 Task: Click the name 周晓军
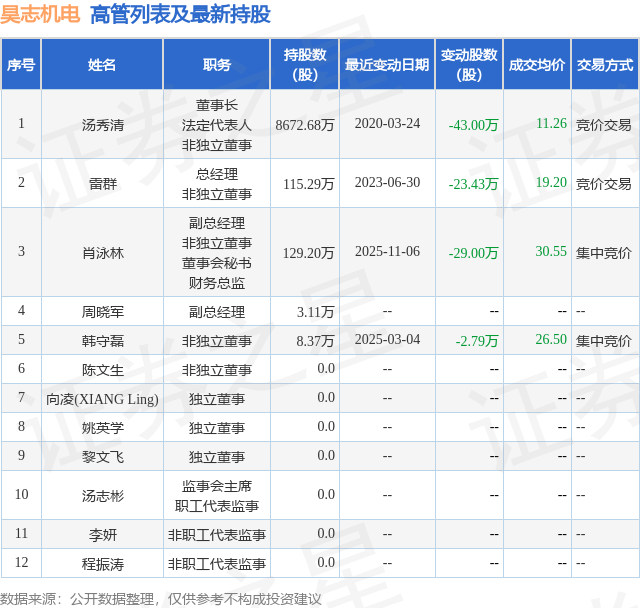point(102,312)
